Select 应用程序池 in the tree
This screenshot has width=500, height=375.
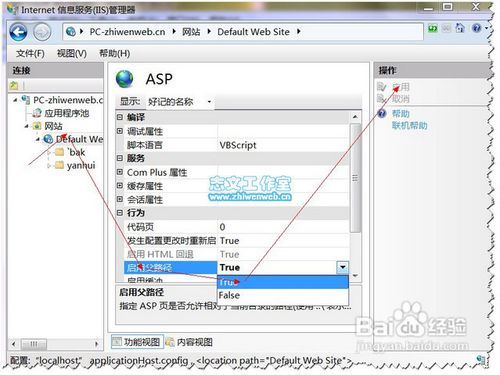pyautogui.click(x=67, y=113)
